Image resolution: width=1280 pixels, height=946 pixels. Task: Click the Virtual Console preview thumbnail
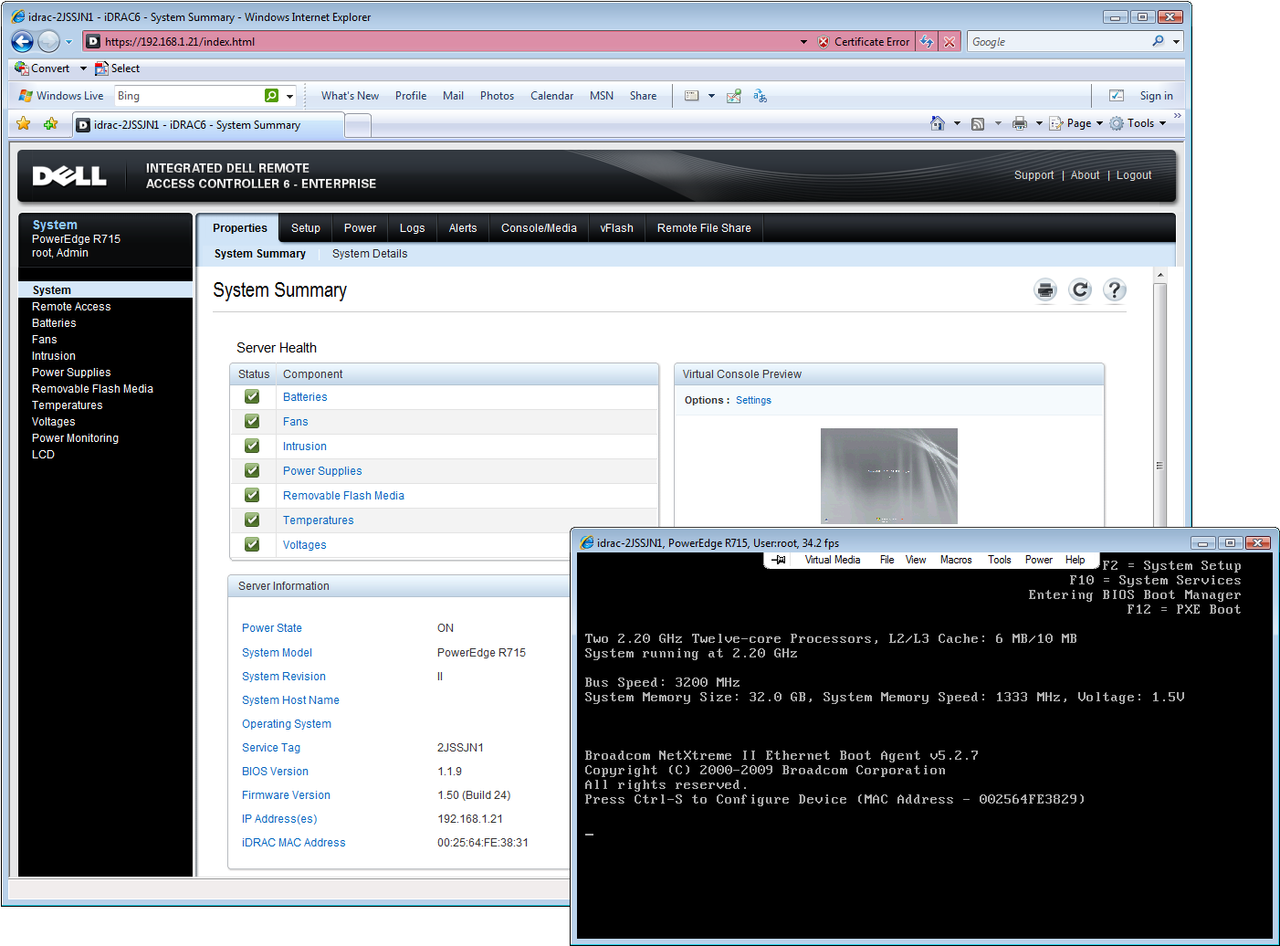(x=889, y=476)
